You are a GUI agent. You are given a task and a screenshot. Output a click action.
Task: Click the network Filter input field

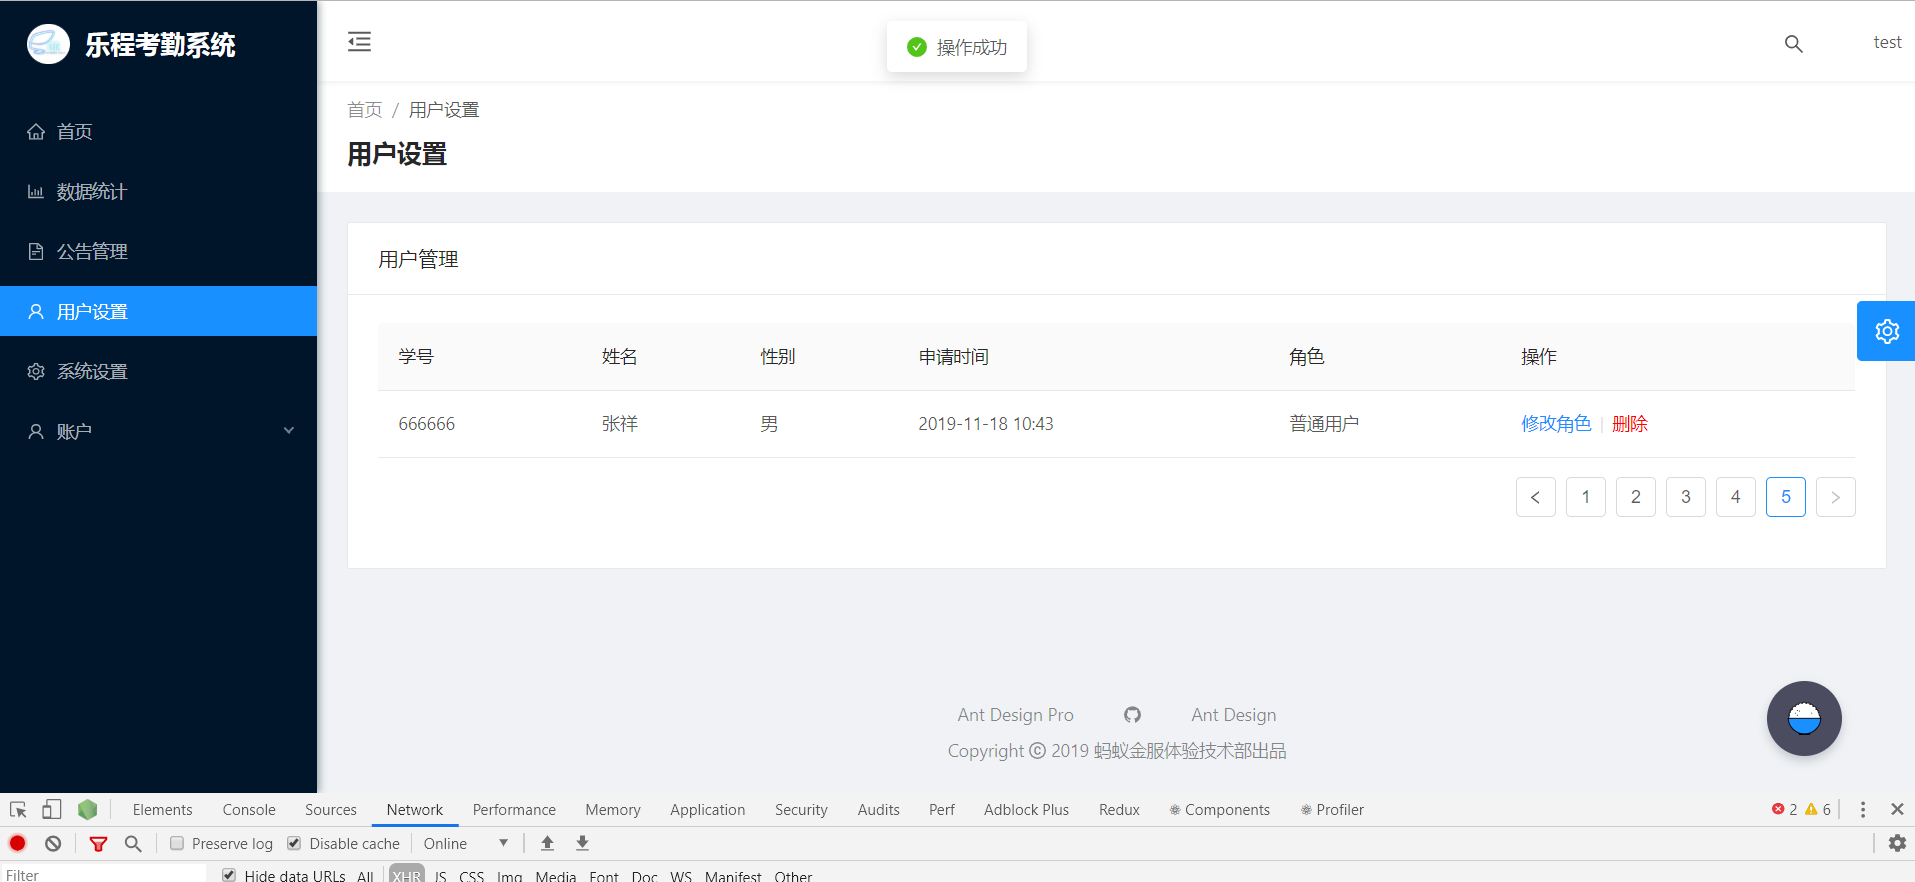coord(103,875)
